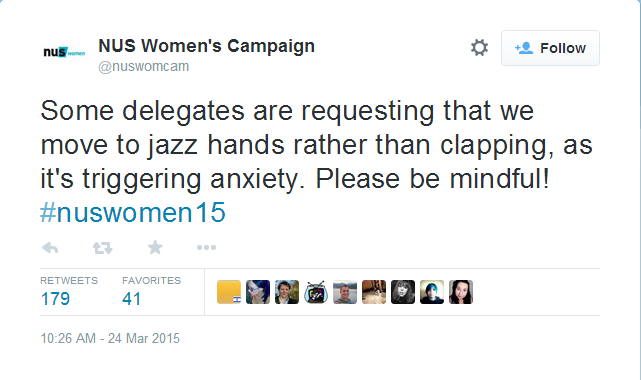Open the NUS Women's Campaign display name

coord(206,46)
